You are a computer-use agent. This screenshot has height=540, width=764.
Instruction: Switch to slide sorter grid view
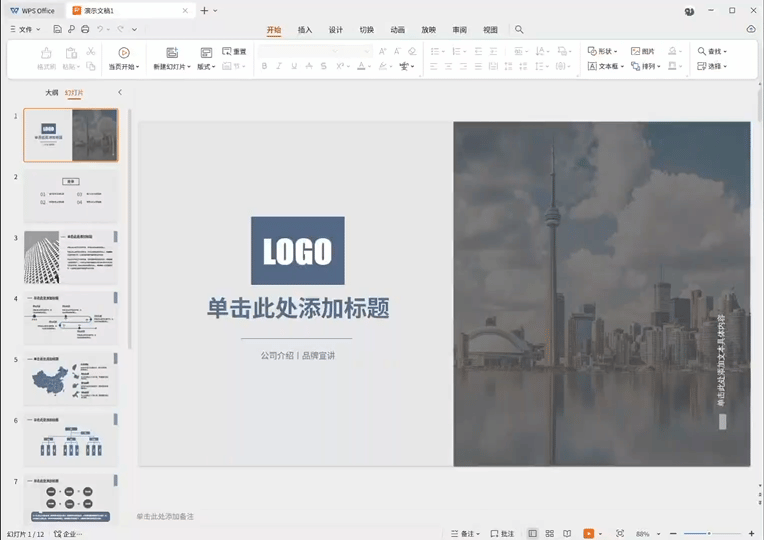click(x=550, y=534)
